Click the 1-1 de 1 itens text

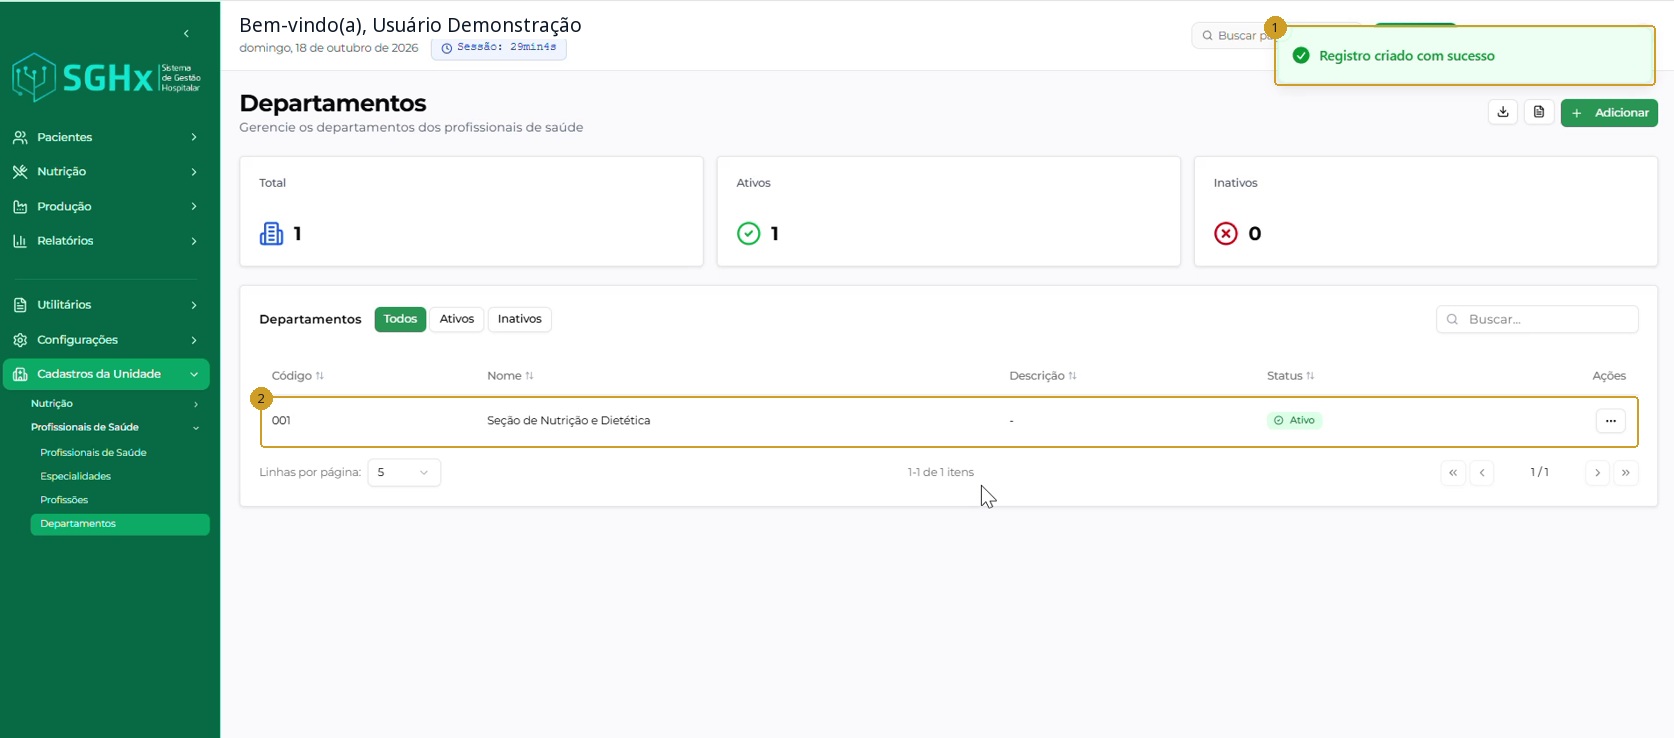[x=941, y=473]
